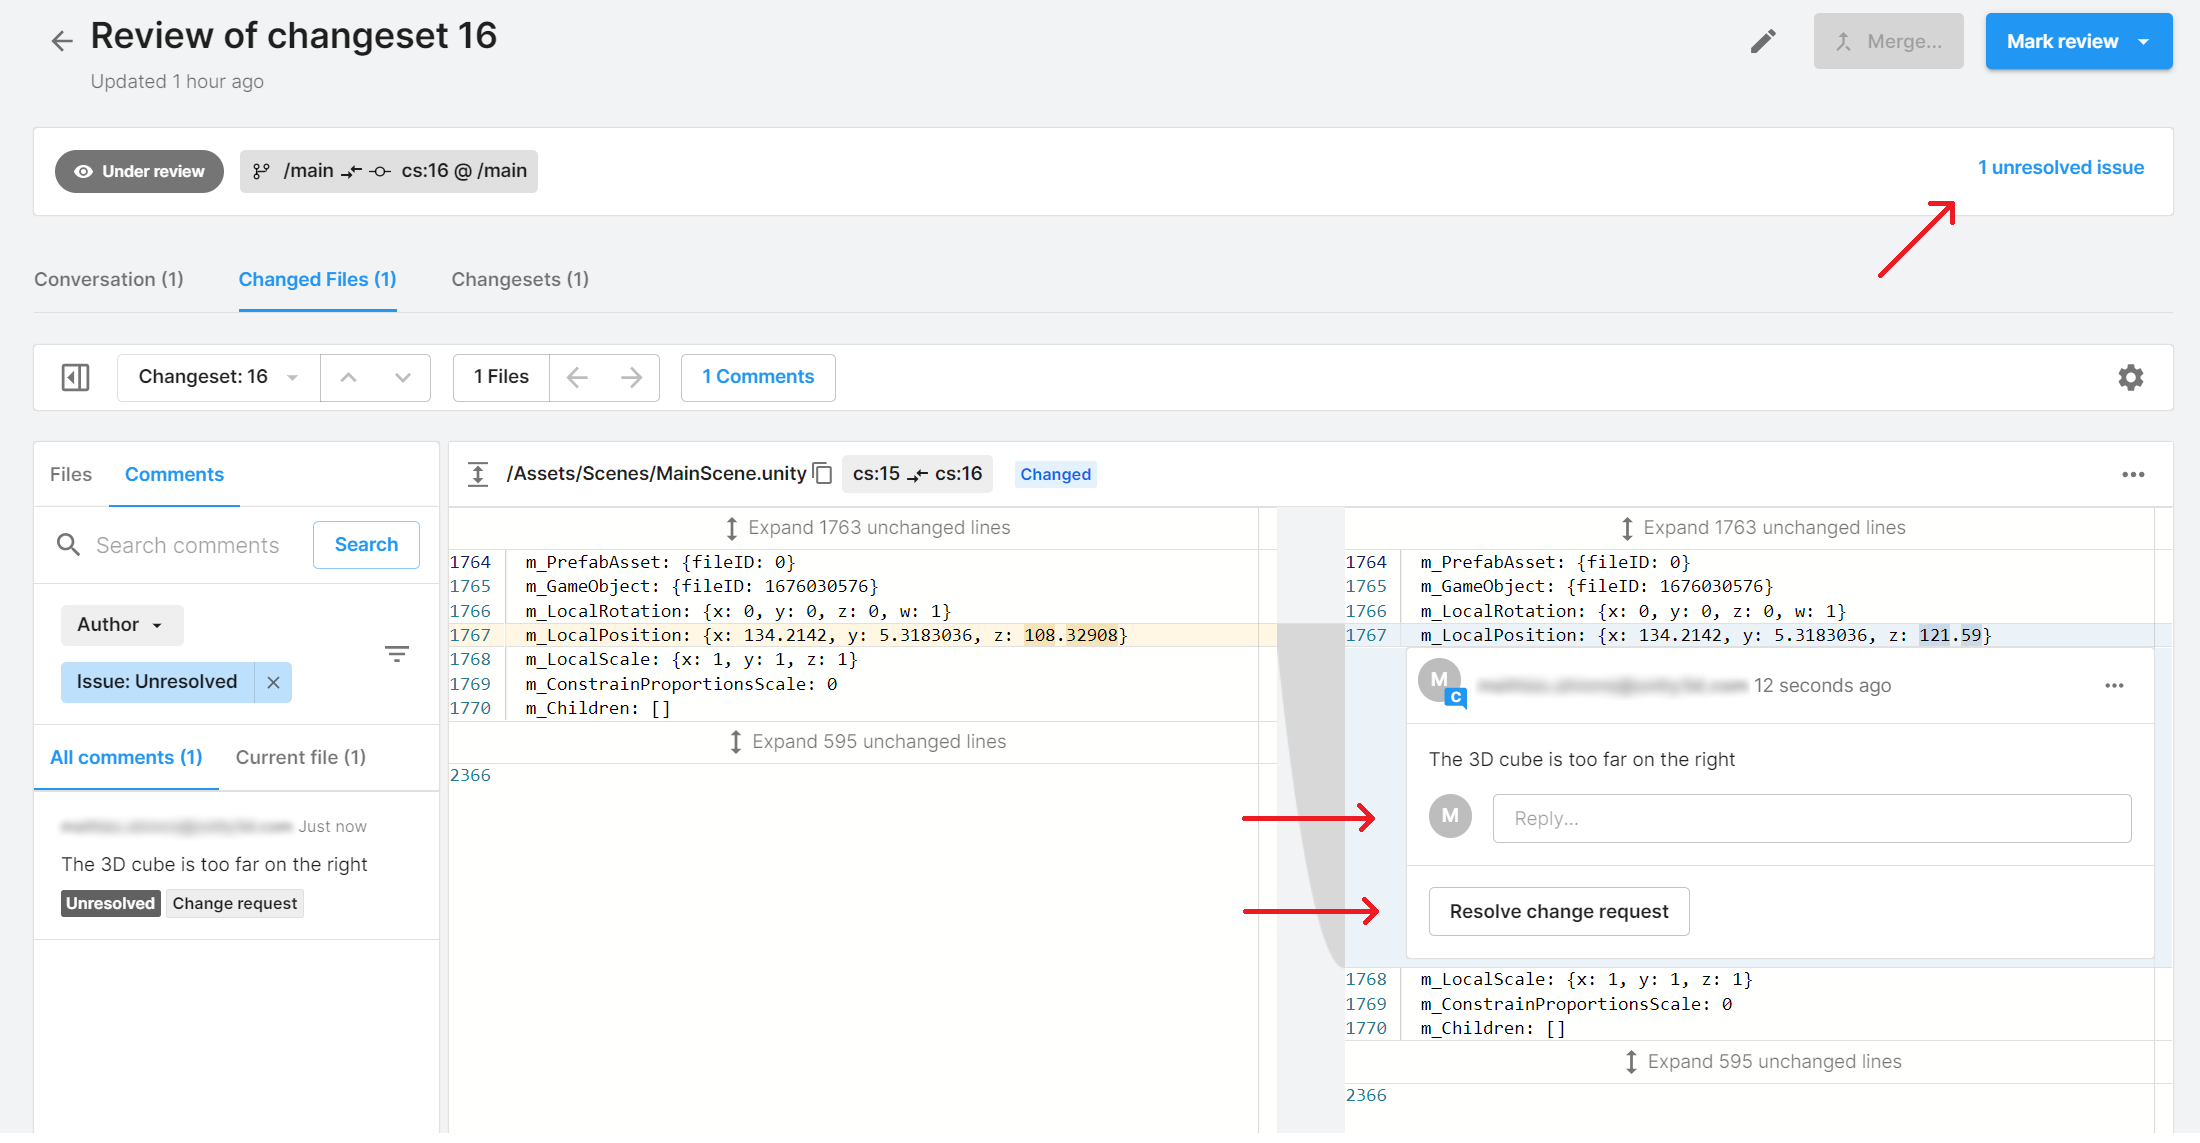The width and height of the screenshot is (2200, 1143).
Task: Open the Changeset: 16 dropdown
Action: click(218, 377)
